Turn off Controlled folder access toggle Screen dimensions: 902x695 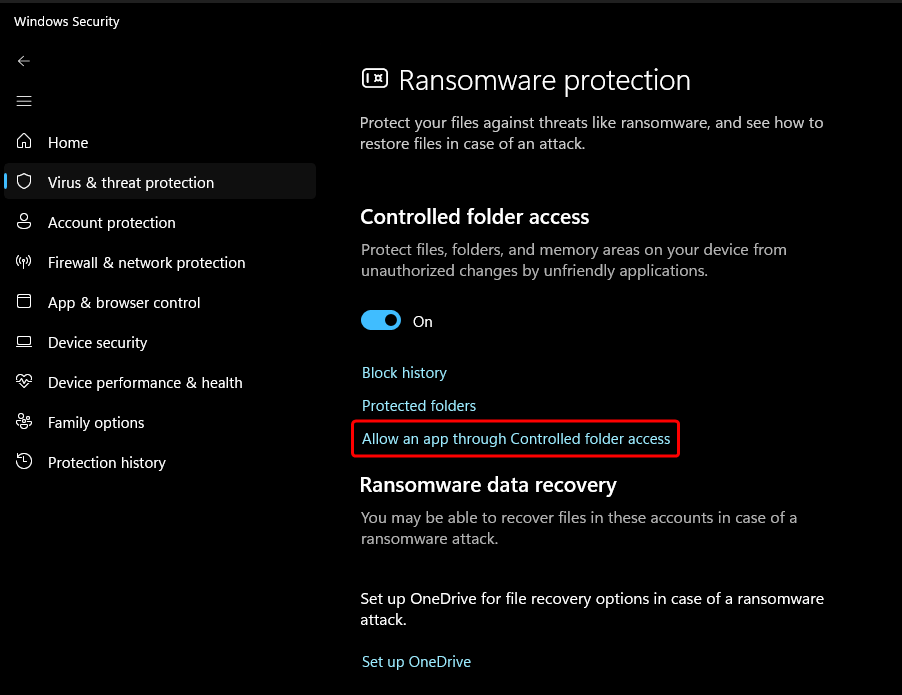coord(381,320)
